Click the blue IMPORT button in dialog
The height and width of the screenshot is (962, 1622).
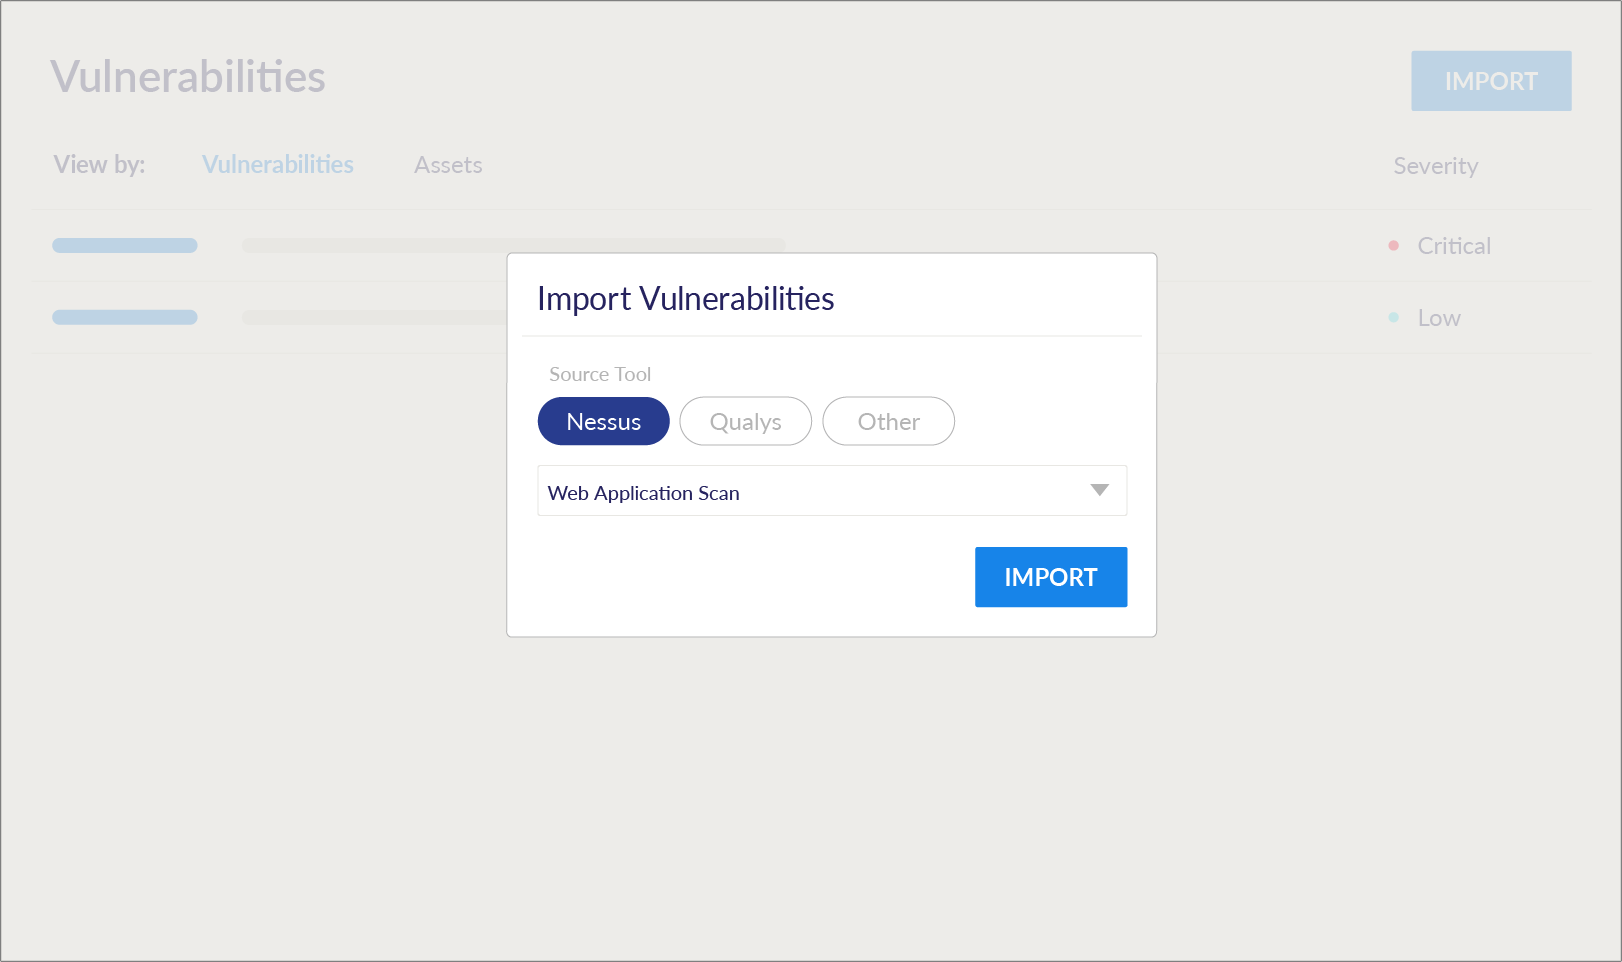(1051, 577)
